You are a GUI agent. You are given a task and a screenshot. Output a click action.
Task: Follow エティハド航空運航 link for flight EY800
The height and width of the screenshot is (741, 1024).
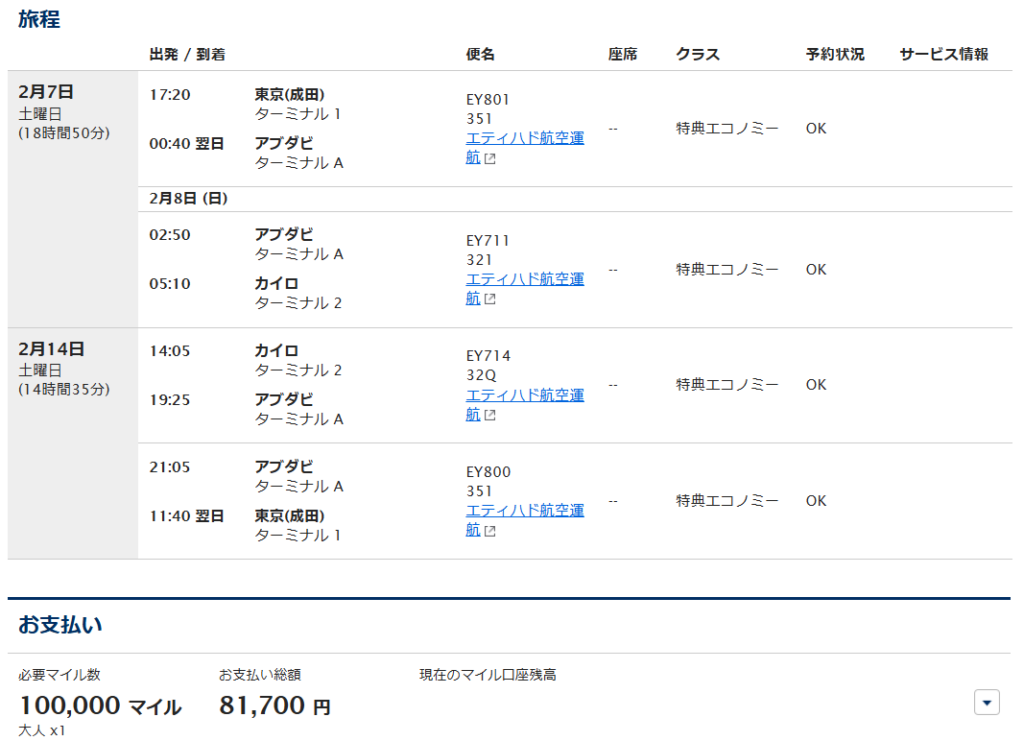click(524, 512)
